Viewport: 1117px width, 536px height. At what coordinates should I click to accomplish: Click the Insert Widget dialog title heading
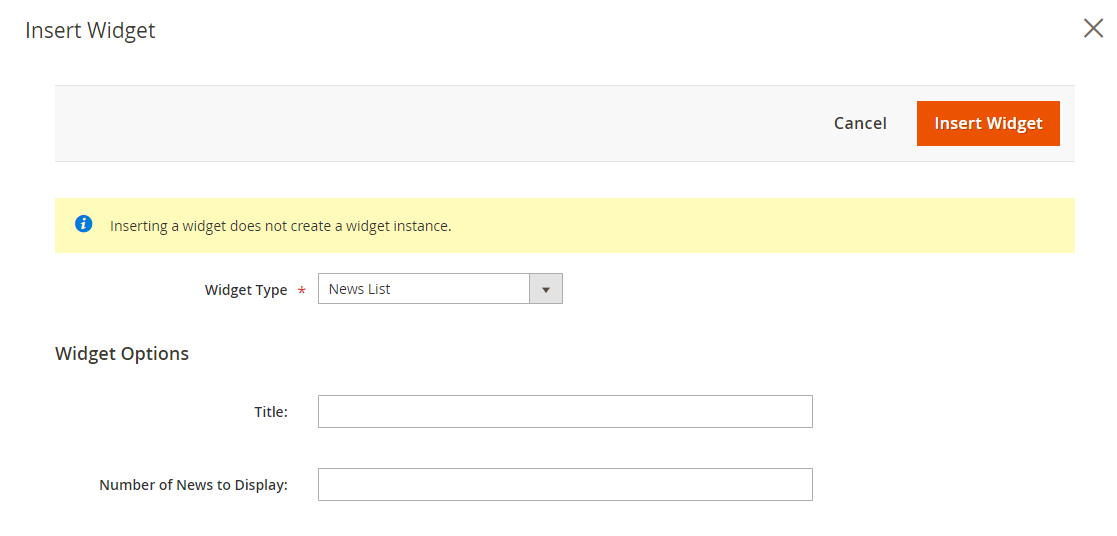tap(90, 31)
